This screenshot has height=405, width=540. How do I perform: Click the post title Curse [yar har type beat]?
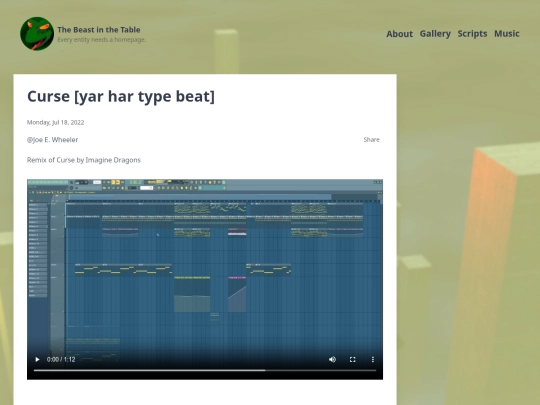tap(121, 96)
